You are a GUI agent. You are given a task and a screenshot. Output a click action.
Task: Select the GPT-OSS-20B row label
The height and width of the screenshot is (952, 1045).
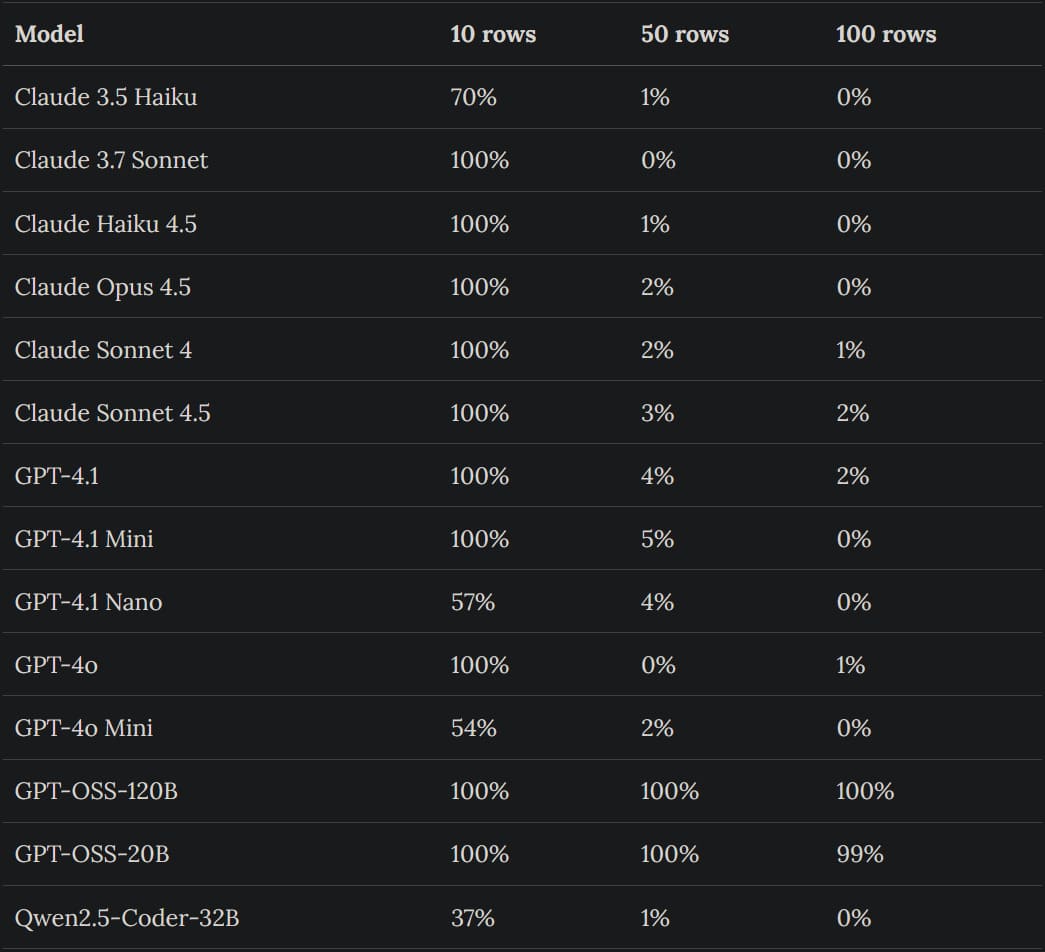92,854
